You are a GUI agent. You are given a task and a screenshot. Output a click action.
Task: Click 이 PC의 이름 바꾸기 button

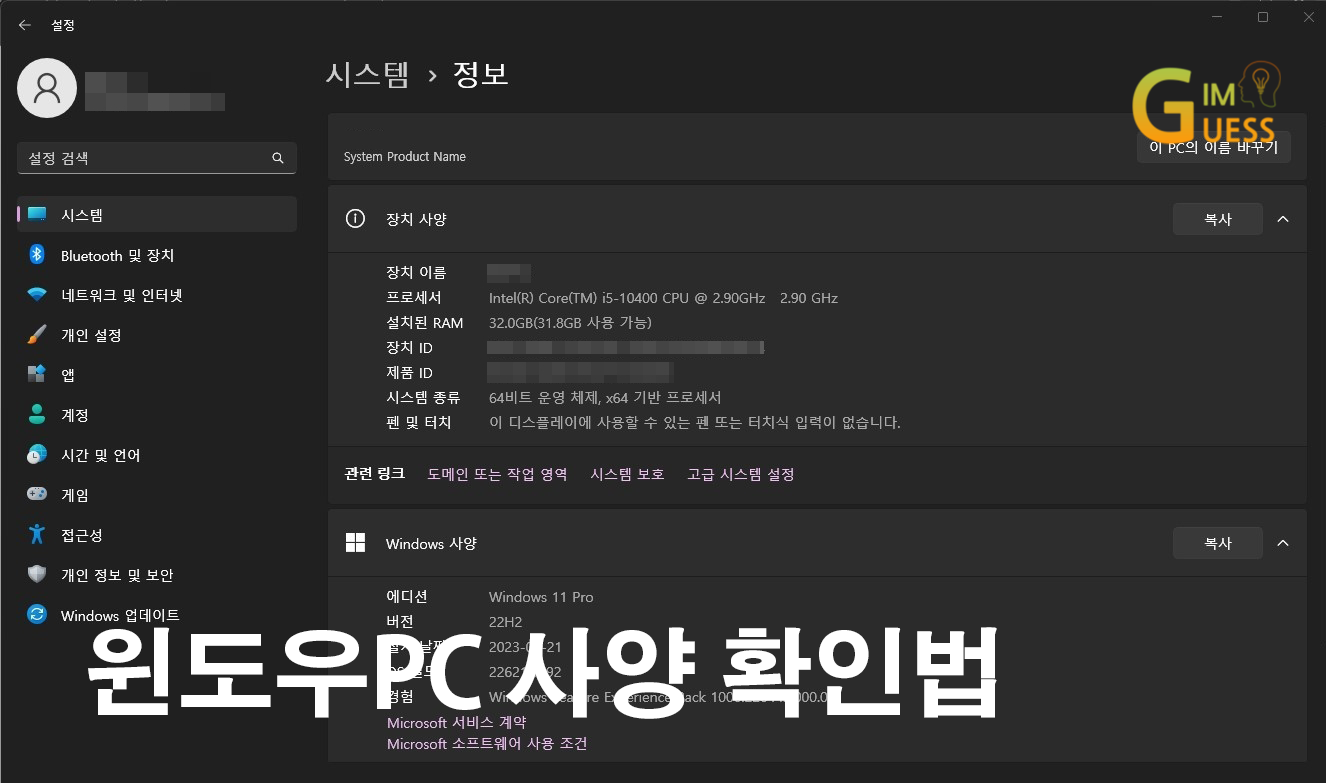click(1214, 147)
